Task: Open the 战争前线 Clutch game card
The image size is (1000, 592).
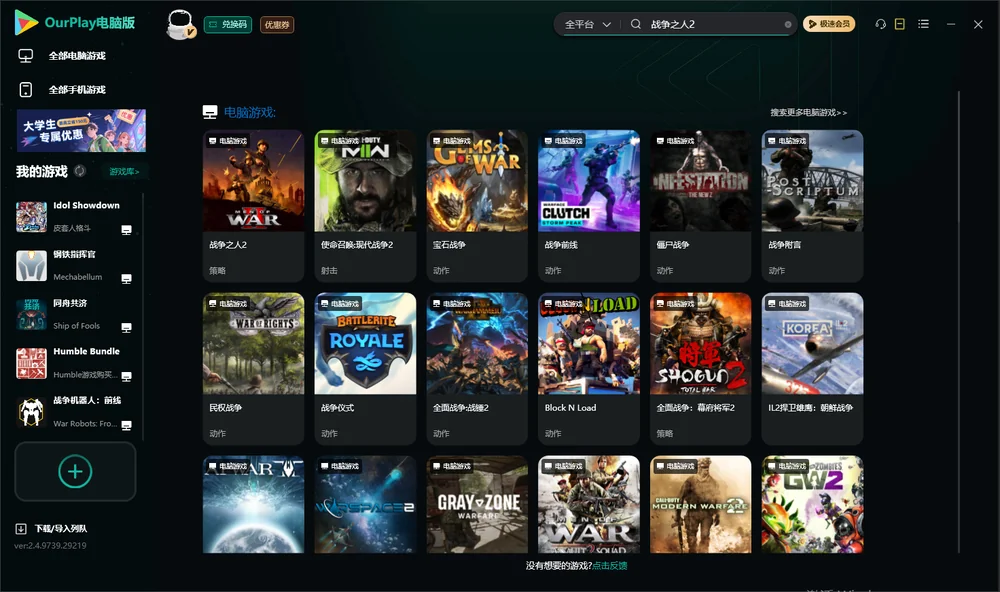Action: (589, 206)
